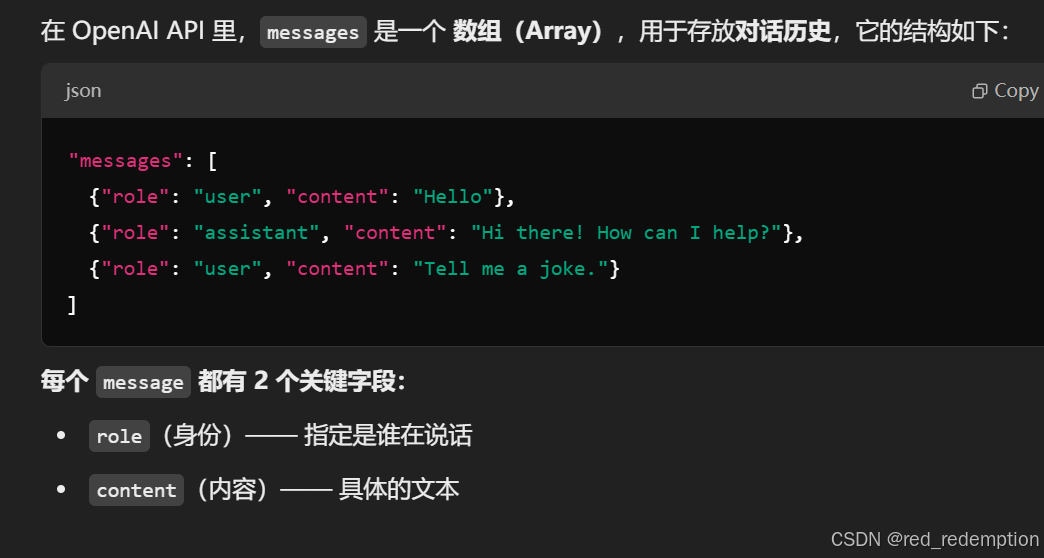Click the CSDN @red_redemption watermark
1044x558 pixels.
pyautogui.click(x=935, y=540)
